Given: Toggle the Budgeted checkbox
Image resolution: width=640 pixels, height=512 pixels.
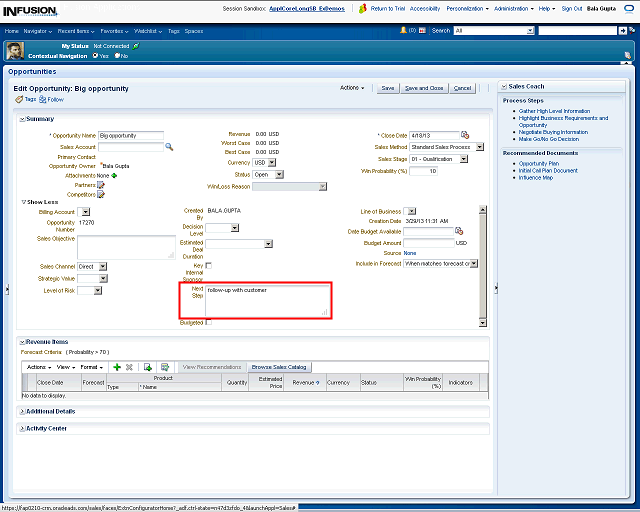Looking at the screenshot, I should 209,323.
